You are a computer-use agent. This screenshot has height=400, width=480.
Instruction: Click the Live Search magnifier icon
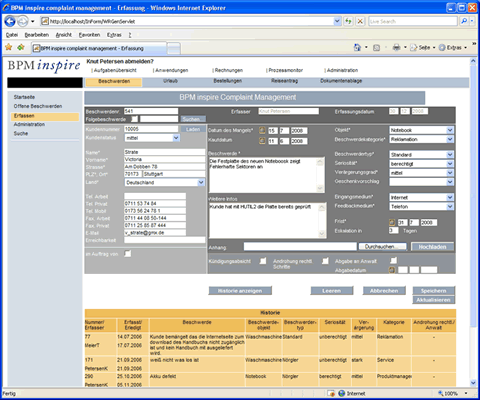[464, 21]
